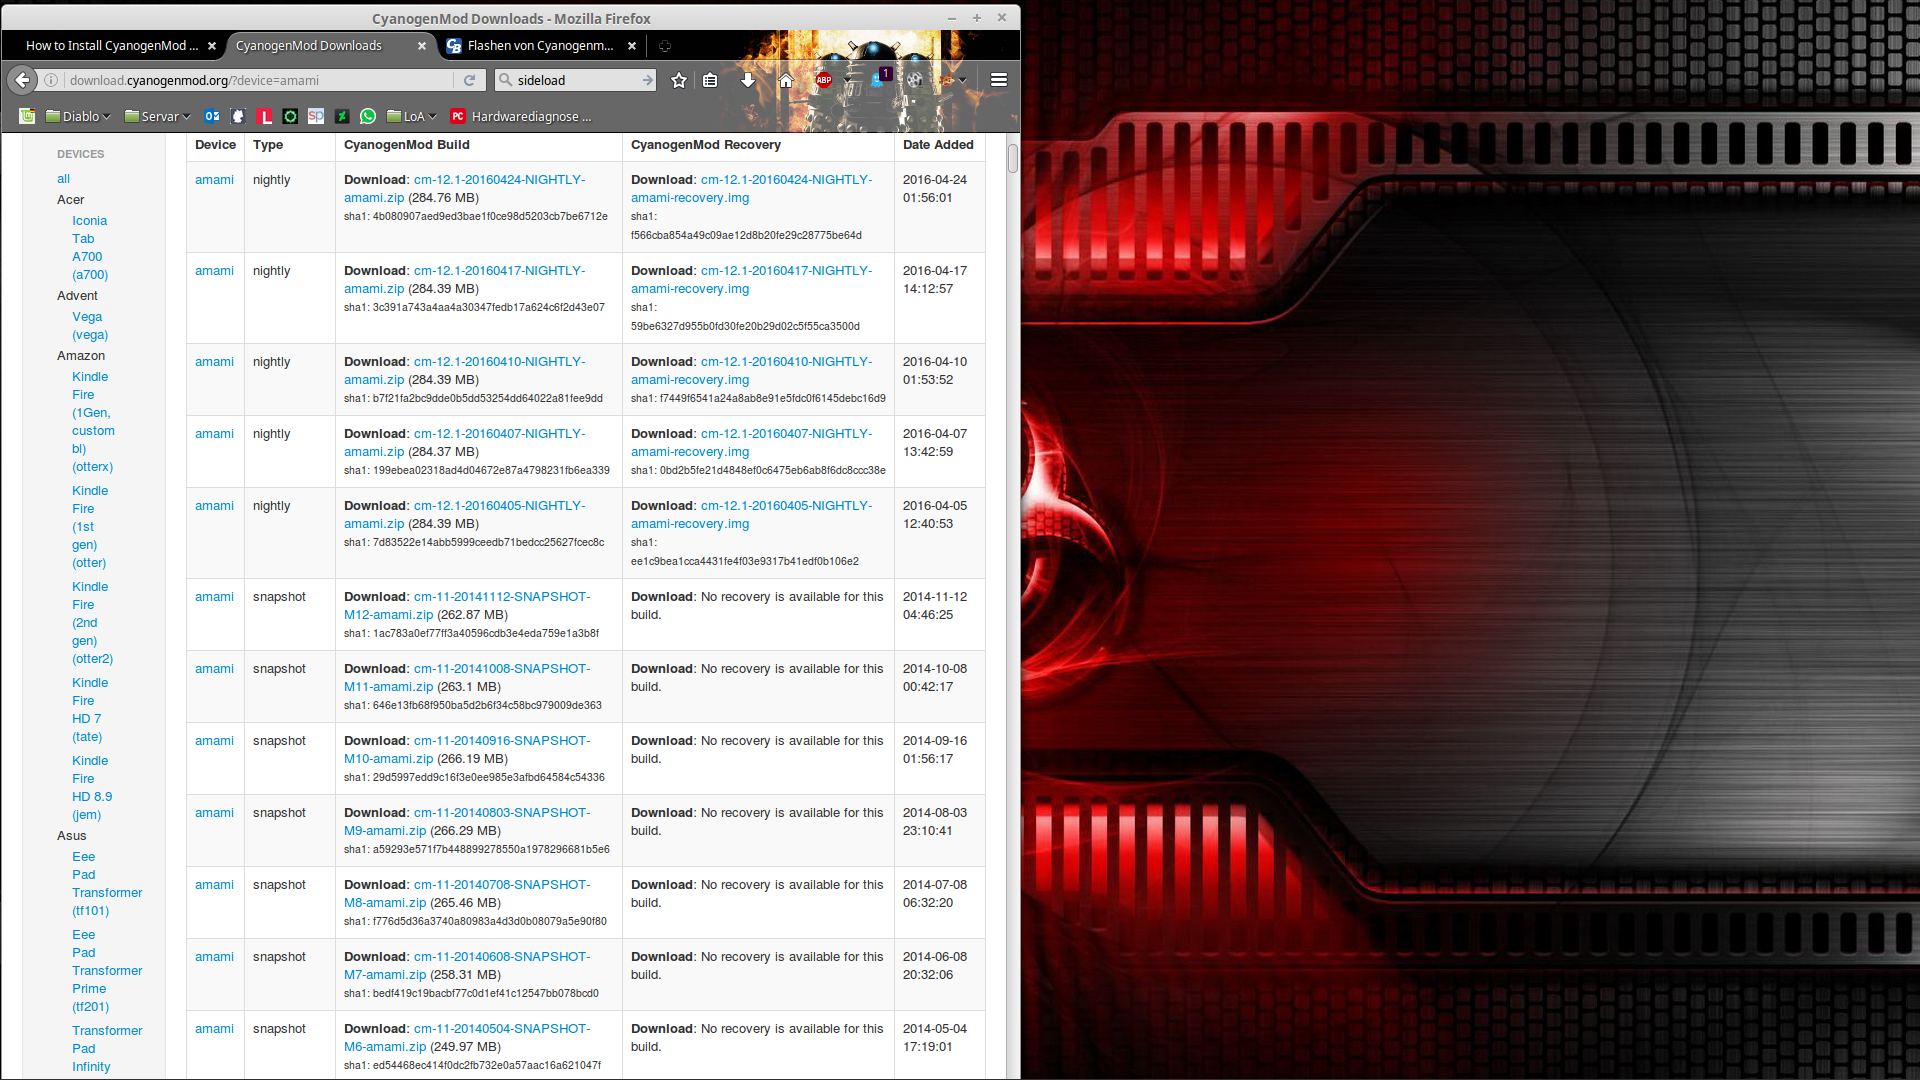Open the Hardwarediagnose bookmark

coord(521,116)
